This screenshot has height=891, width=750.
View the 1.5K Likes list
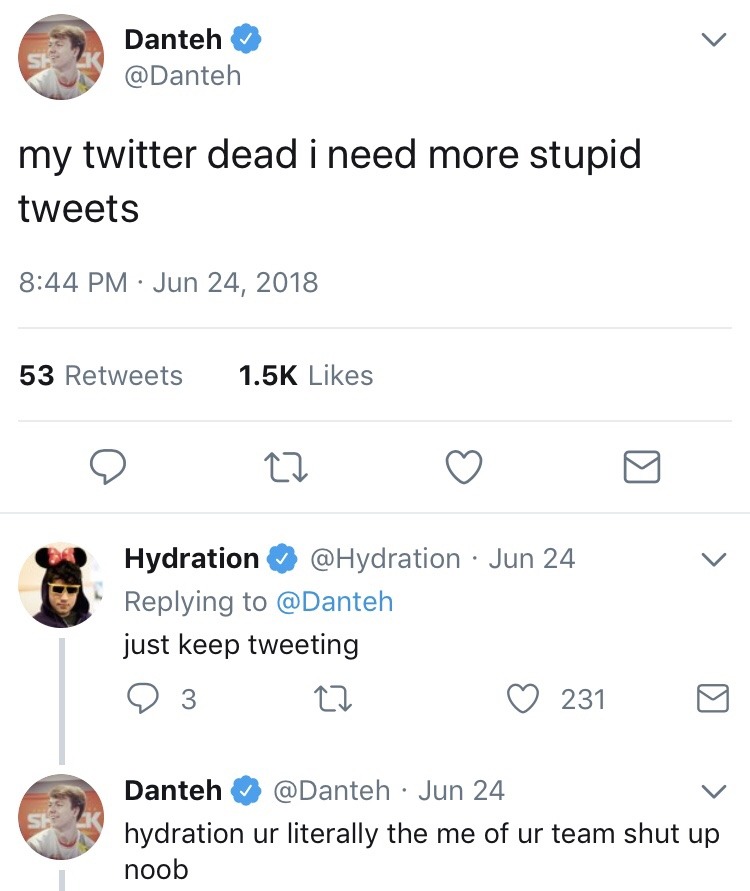[x=305, y=376]
